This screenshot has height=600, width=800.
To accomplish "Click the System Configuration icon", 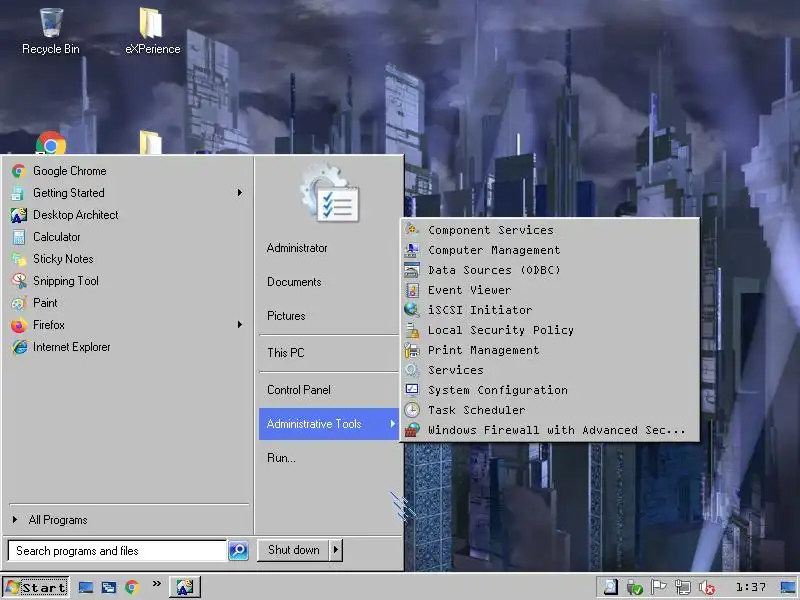I will [412, 390].
